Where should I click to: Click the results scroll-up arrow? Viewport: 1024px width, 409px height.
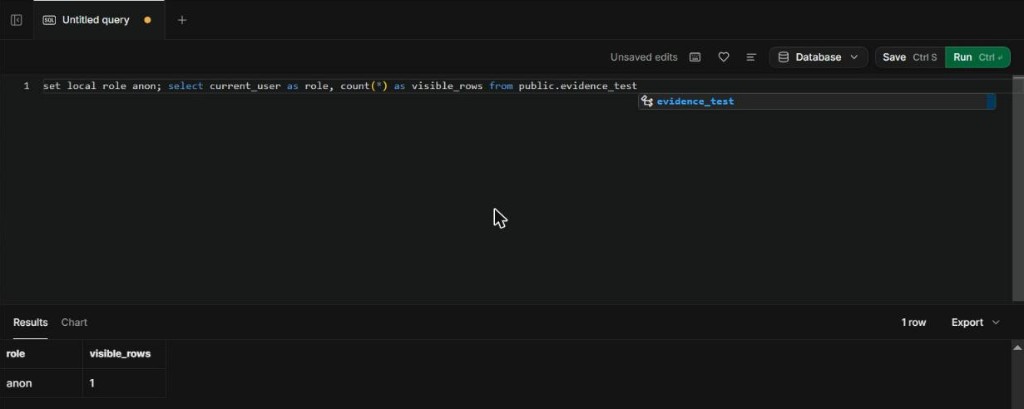pyautogui.click(x=1017, y=348)
